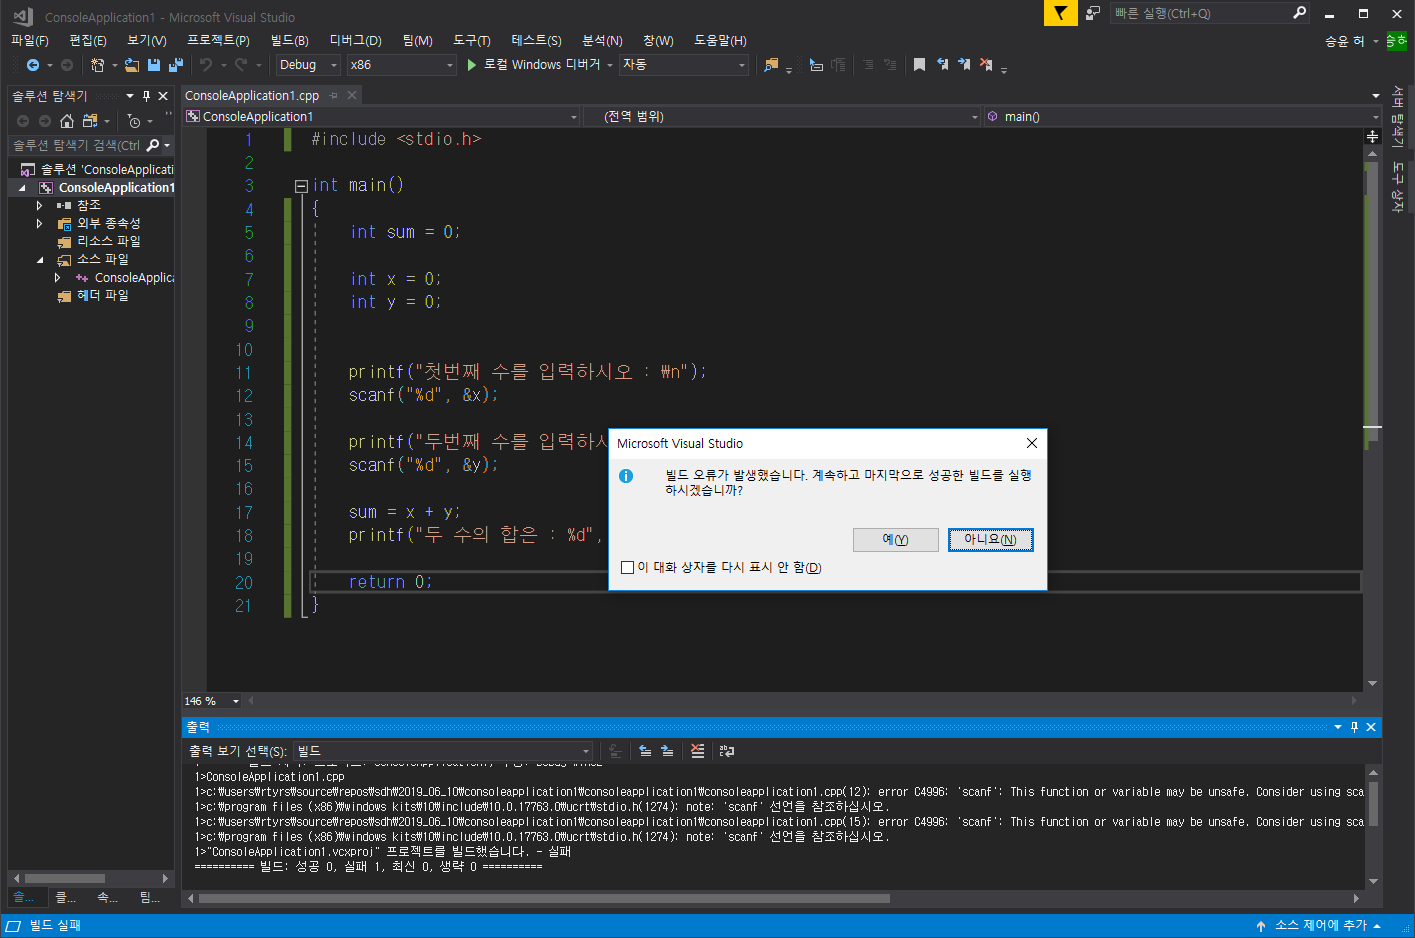The height and width of the screenshot is (938, 1415).
Task: Open the 출력 보기 선택 빌드 dropdown
Action: (444, 751)
